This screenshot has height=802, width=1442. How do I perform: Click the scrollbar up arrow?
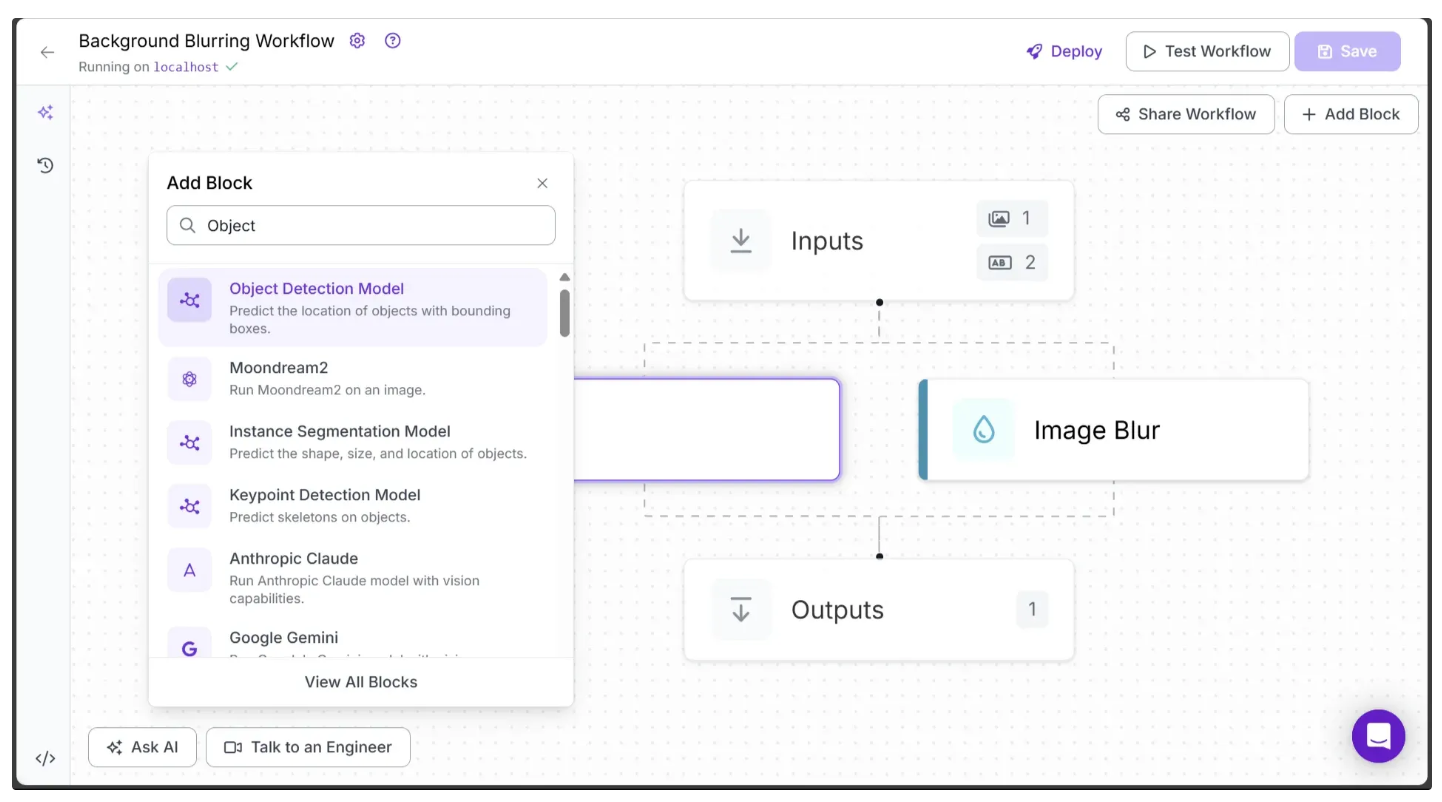coord(565,278)
